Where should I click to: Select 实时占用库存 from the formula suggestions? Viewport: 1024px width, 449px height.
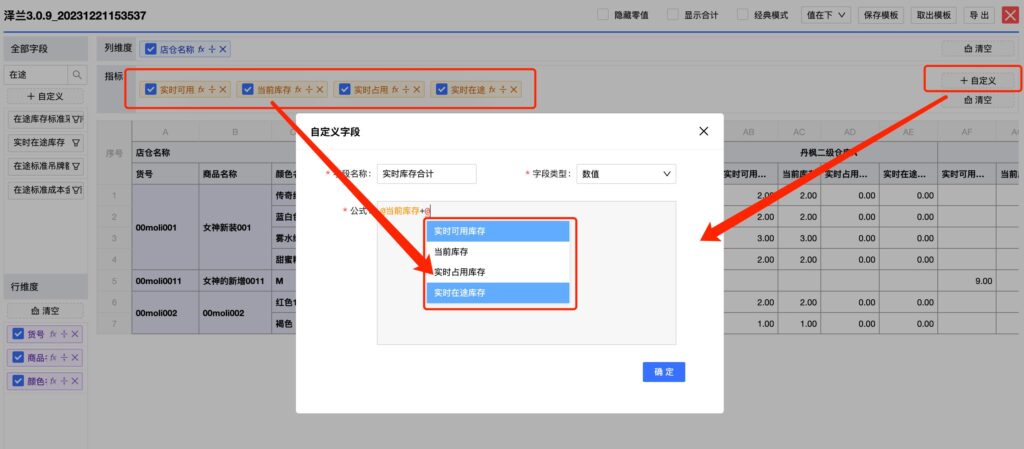[498, 272]
